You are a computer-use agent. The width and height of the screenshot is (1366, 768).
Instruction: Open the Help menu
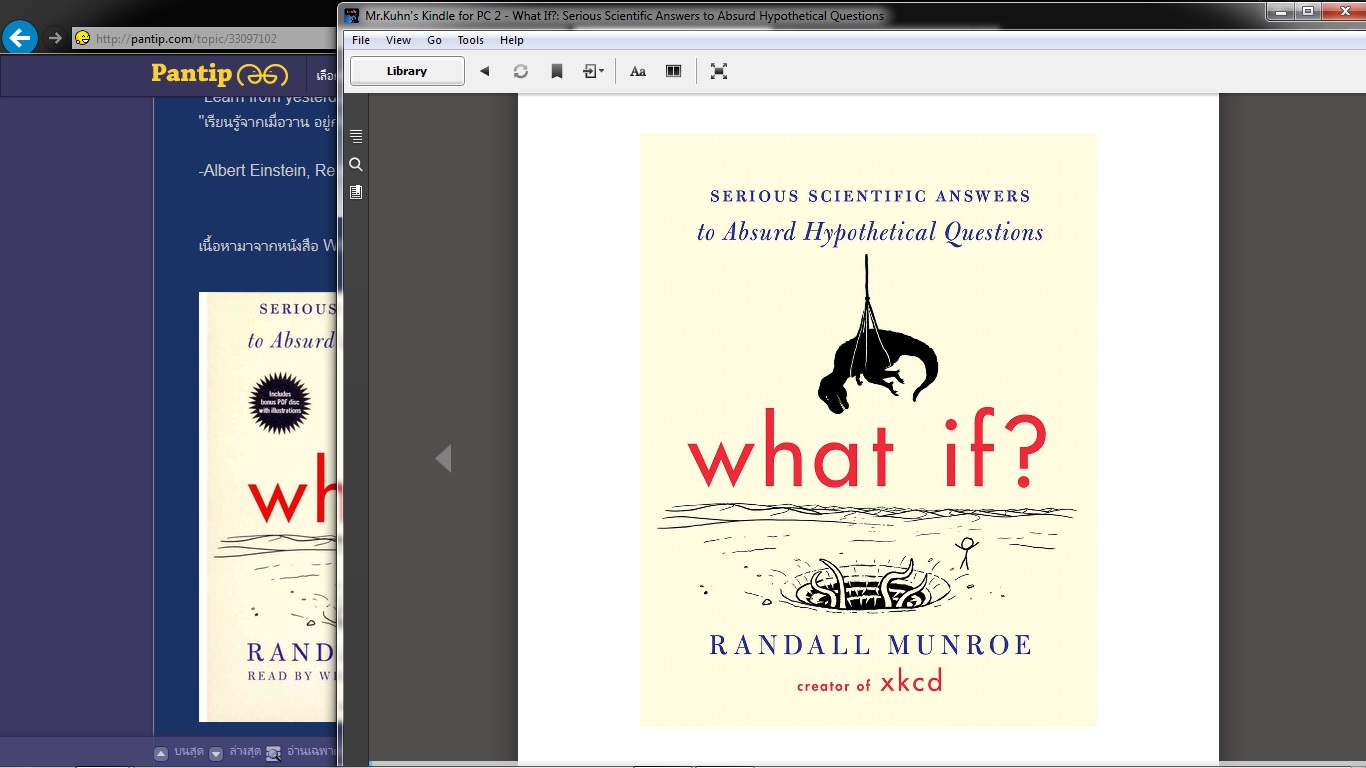pyautogui.click(x=512, y=40)
